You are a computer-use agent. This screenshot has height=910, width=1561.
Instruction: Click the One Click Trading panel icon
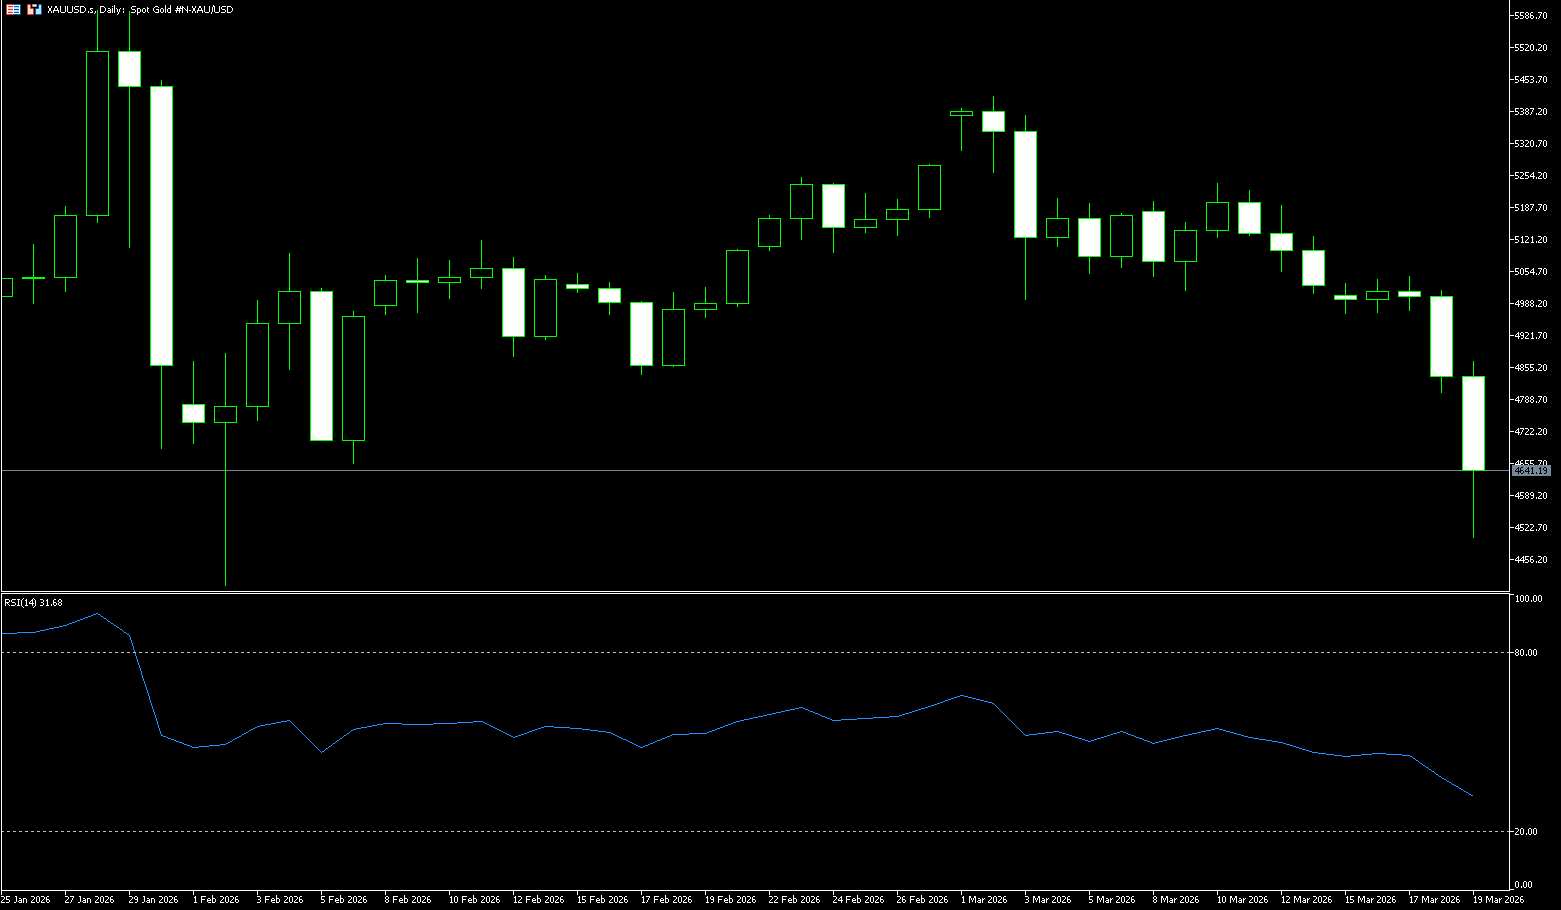click(x=34, y=9)
